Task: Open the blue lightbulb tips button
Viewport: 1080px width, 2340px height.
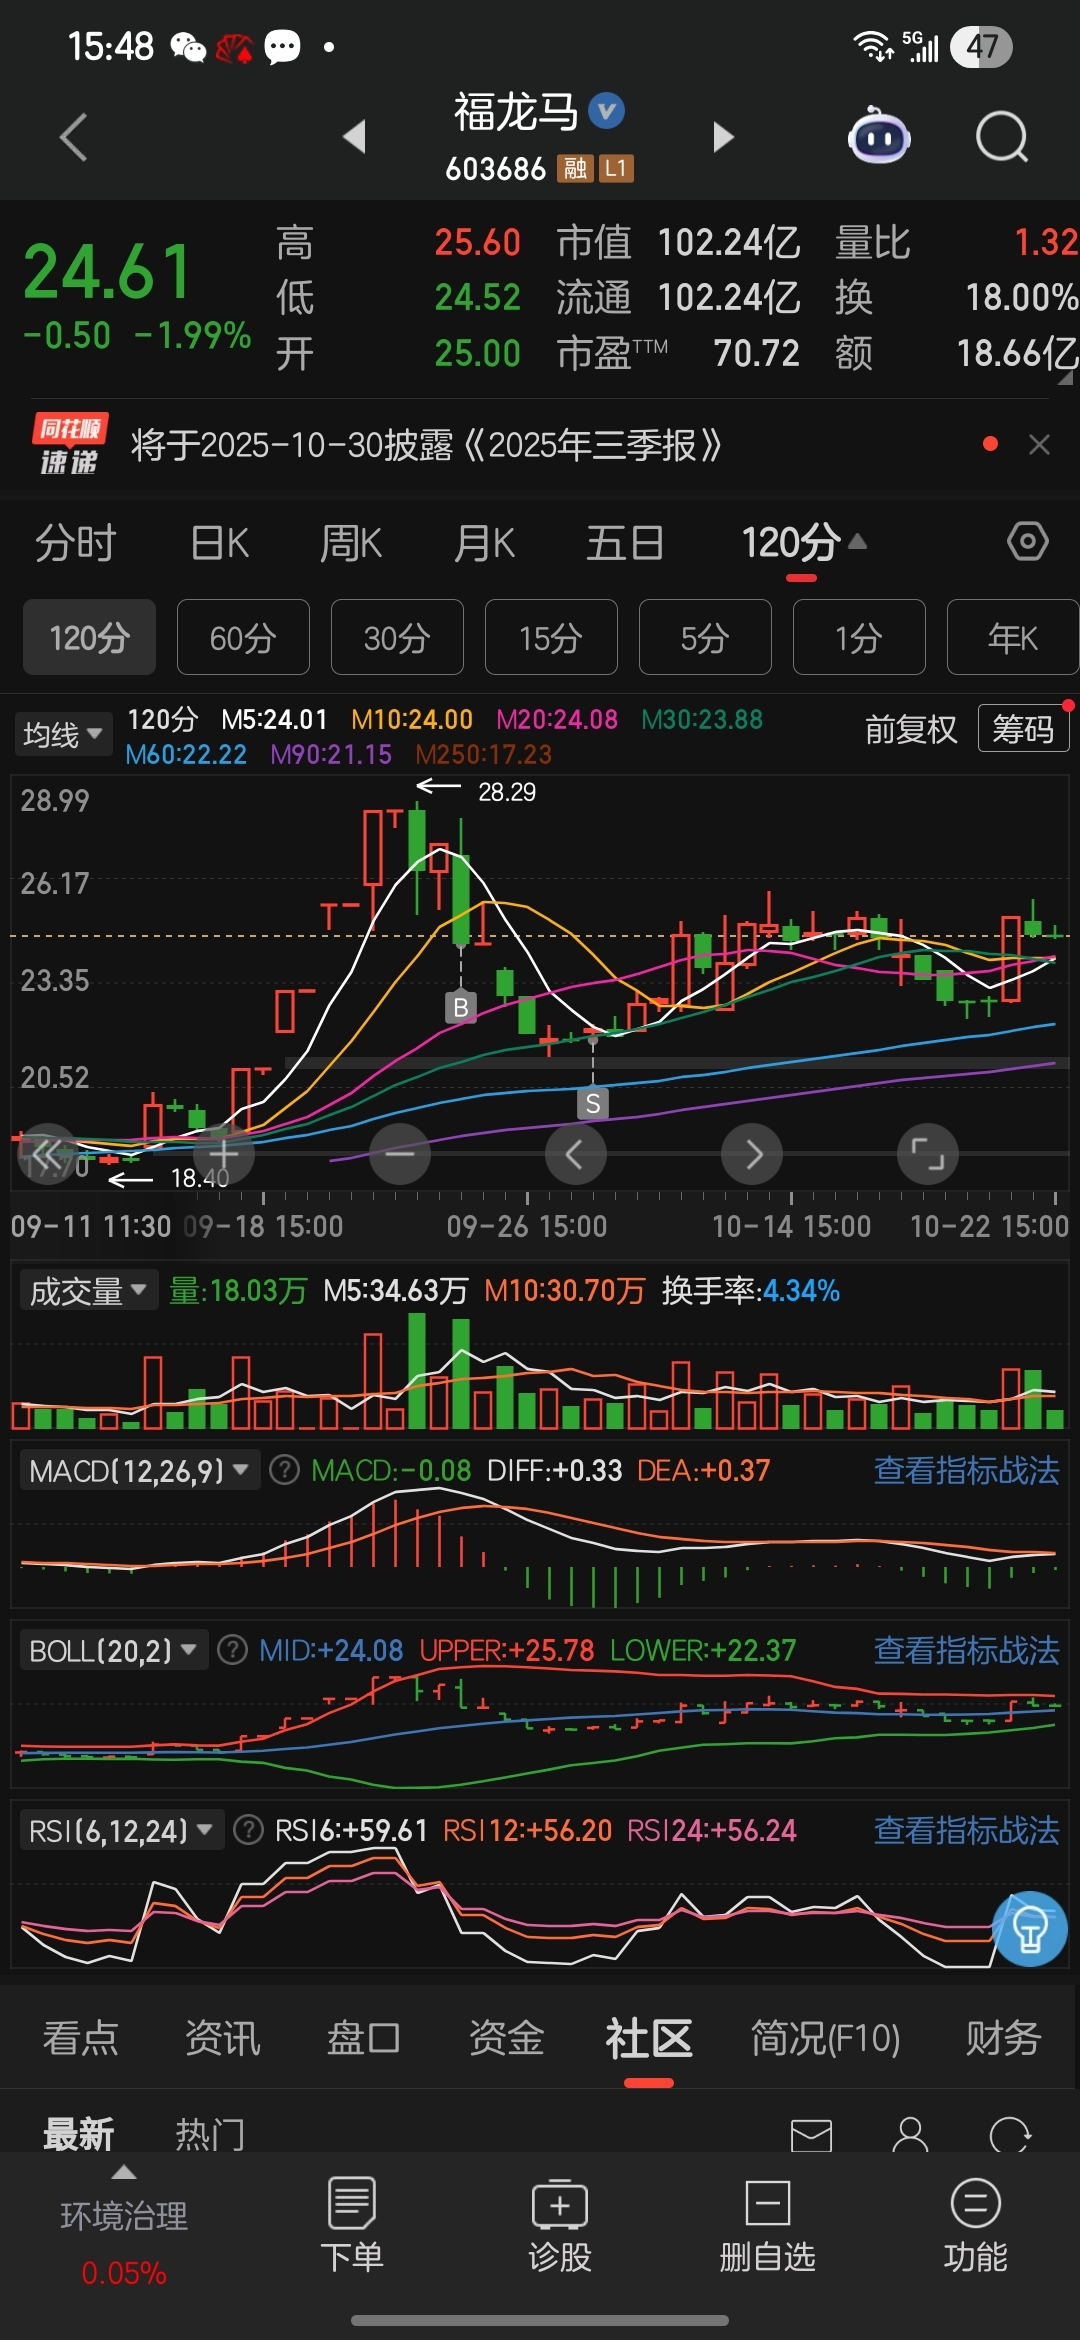Action: click(1029, 1929)
